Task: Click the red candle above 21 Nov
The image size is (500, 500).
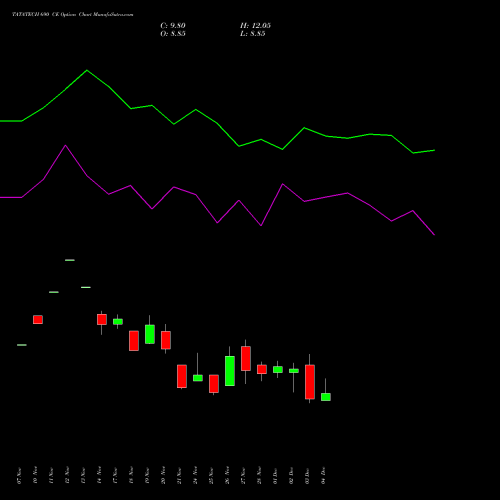Action: click(182, 376)
